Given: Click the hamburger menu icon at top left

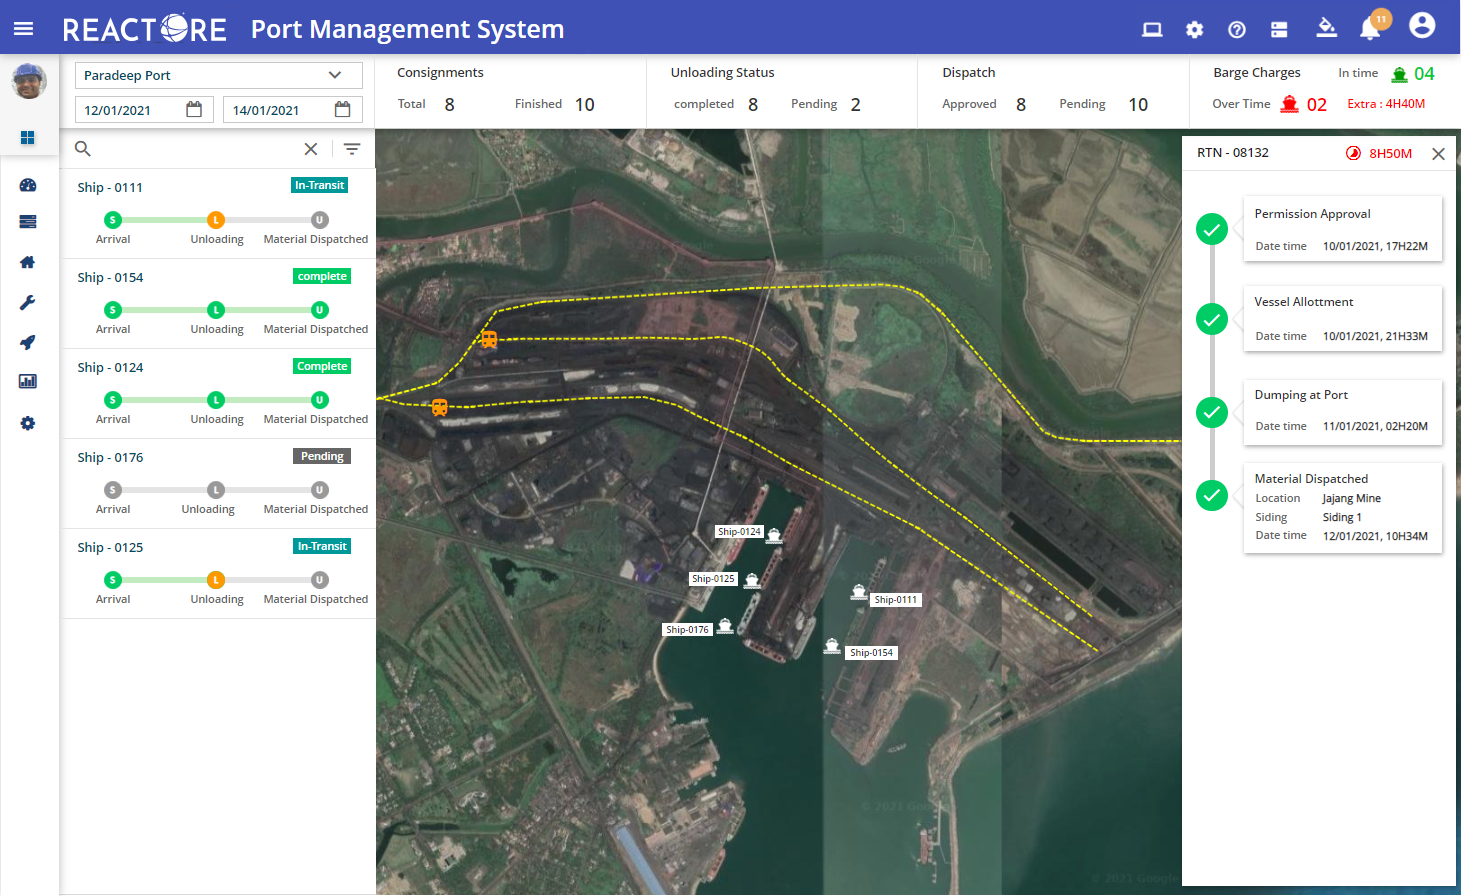Looking at the screenshot, I should click(x=24, y=27).
